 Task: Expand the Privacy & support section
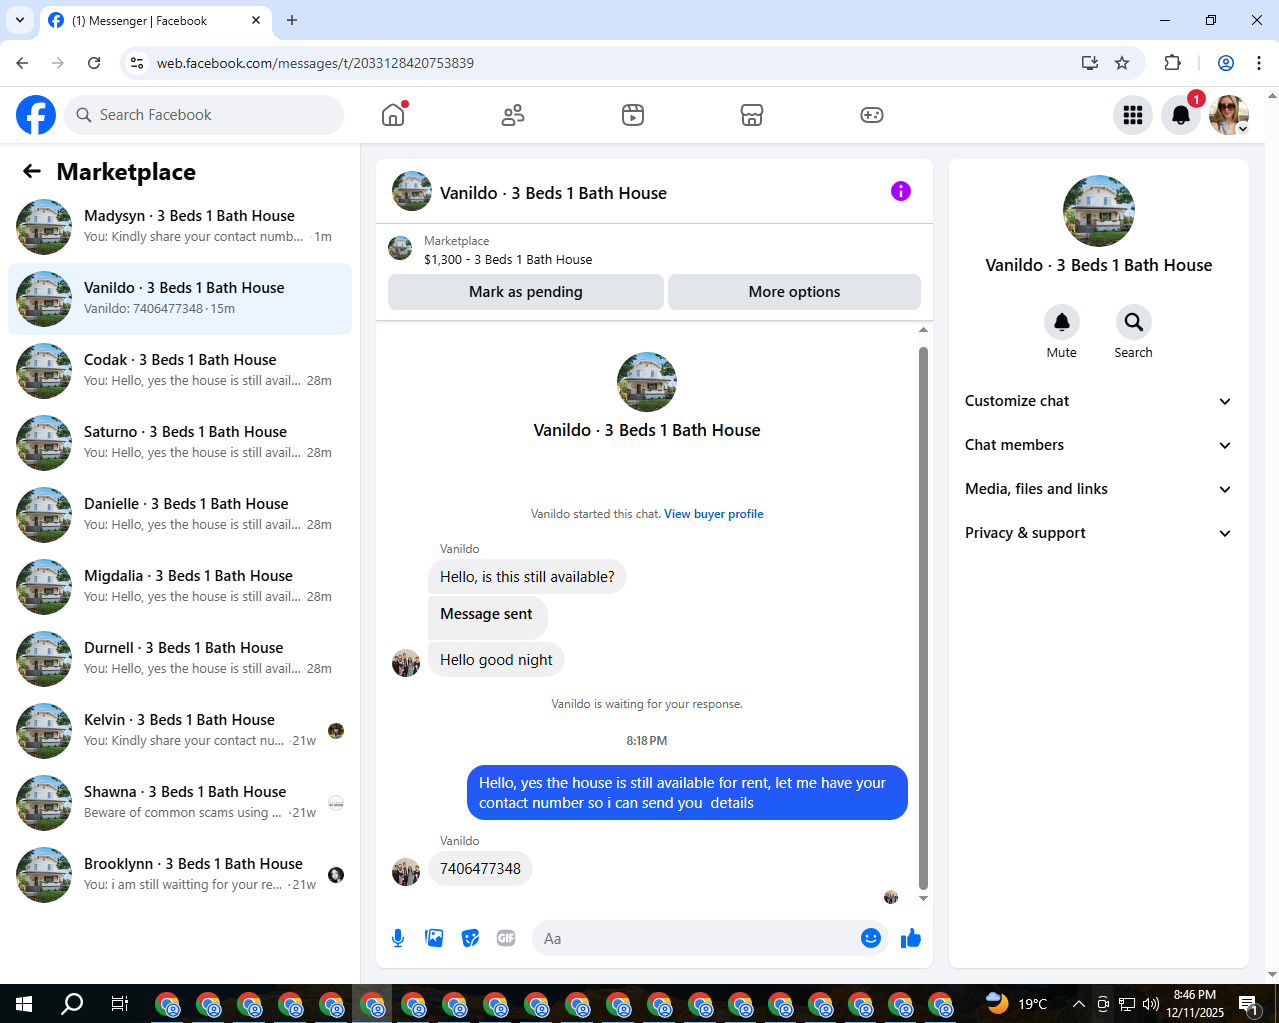click(x=1098, y=533)
